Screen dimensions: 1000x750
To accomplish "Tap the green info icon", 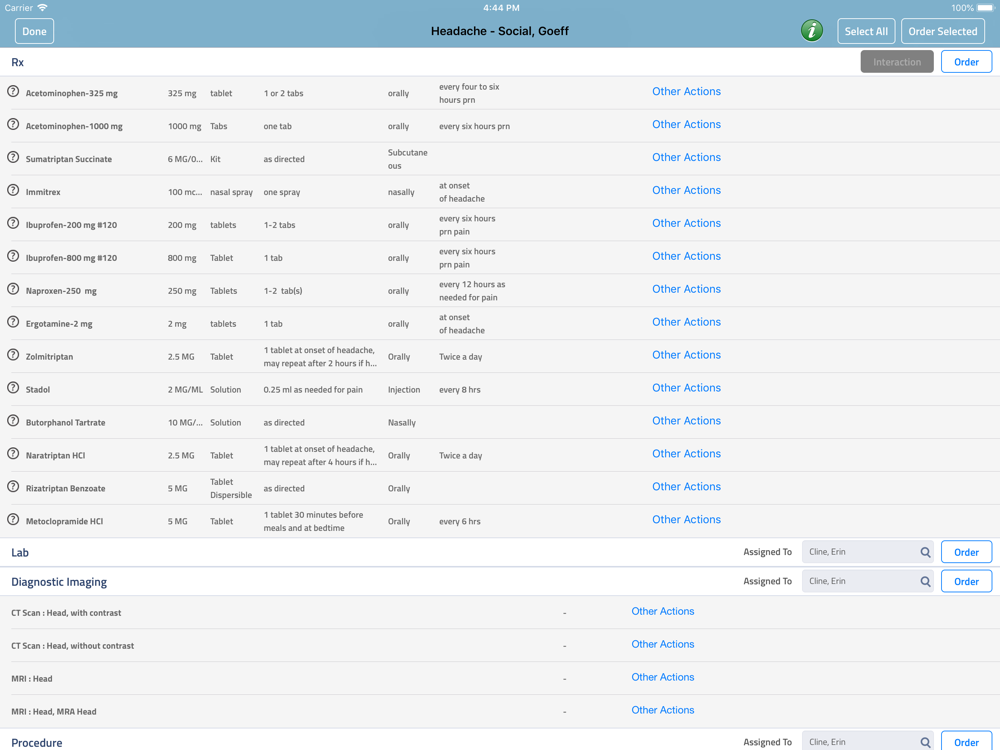I will pyautogui.click(x=811, y=31).
